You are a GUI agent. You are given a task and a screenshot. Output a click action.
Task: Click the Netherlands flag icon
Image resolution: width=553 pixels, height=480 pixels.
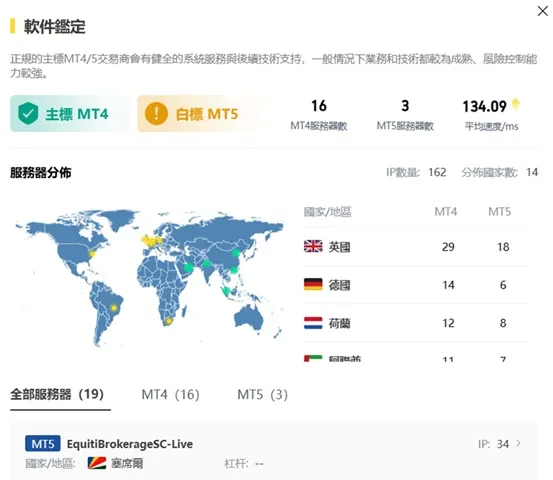(313, 323)
